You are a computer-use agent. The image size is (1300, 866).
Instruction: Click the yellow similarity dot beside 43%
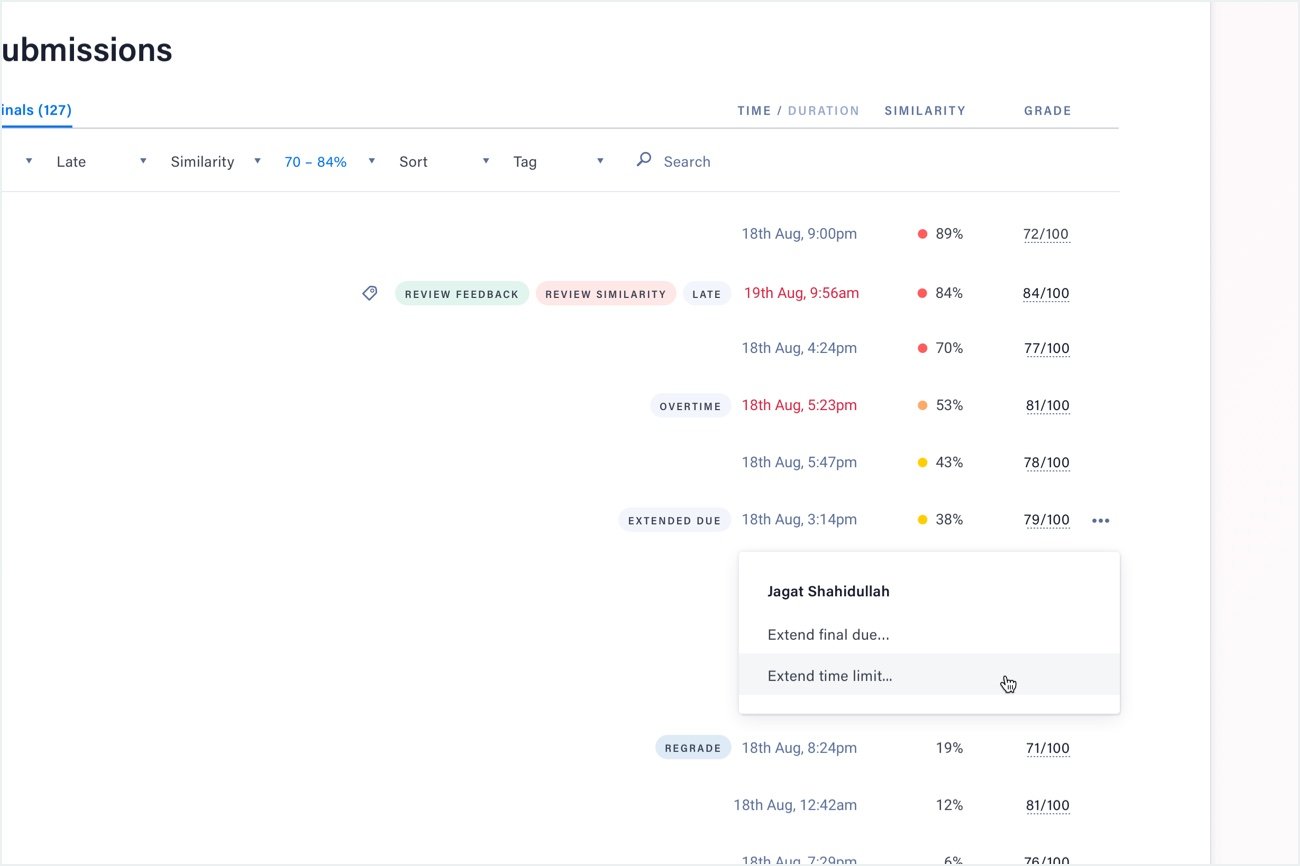(921, 462)
